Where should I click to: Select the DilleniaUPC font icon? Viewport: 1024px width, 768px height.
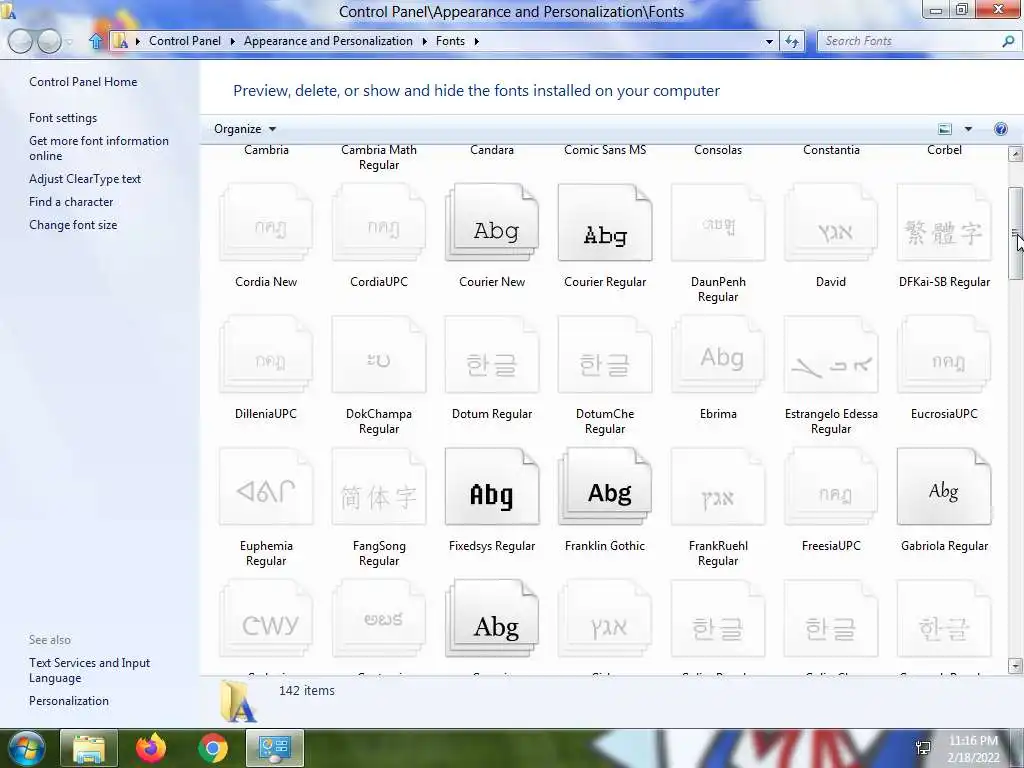click(x=266, y=355)
